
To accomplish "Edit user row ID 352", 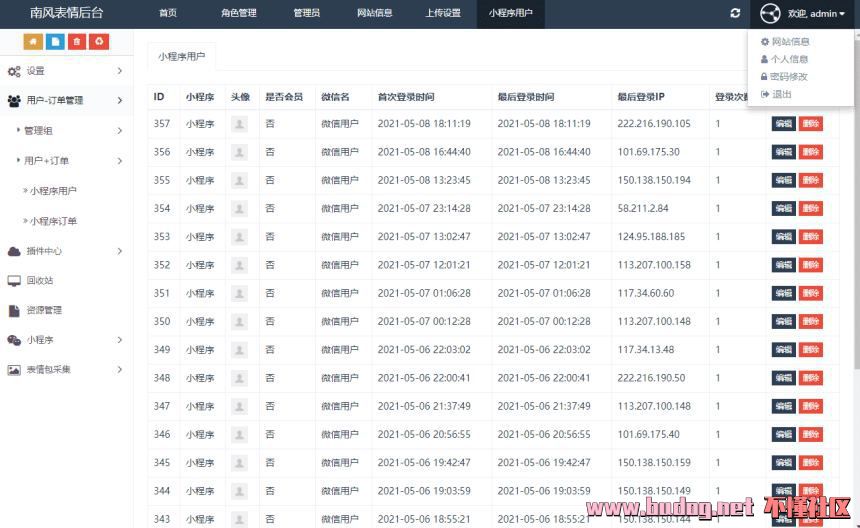I will [x=783, y=265].
